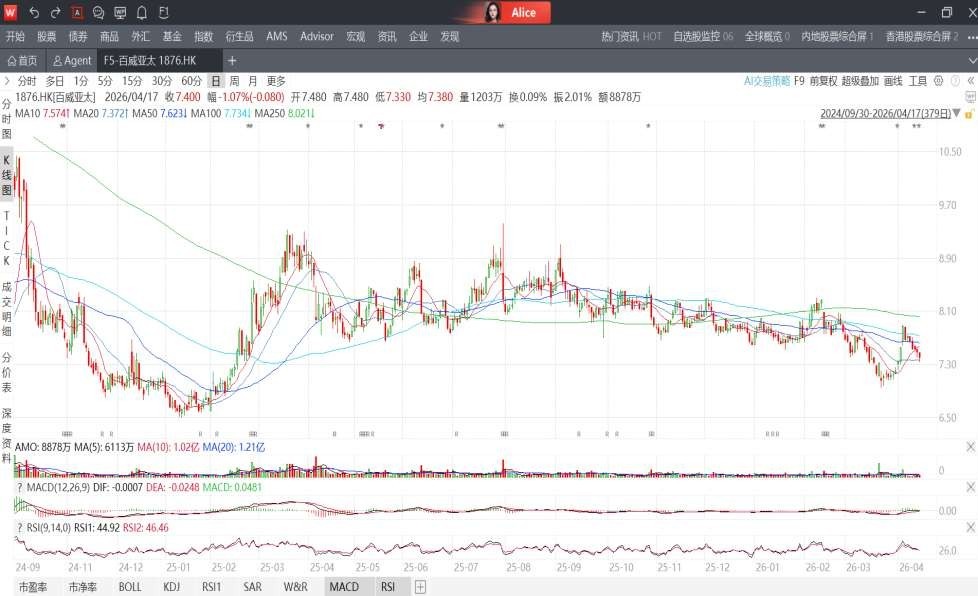Toggle the 前复权 price adjustment option
This screenshot has height=596, width=978.
point(824,80)
